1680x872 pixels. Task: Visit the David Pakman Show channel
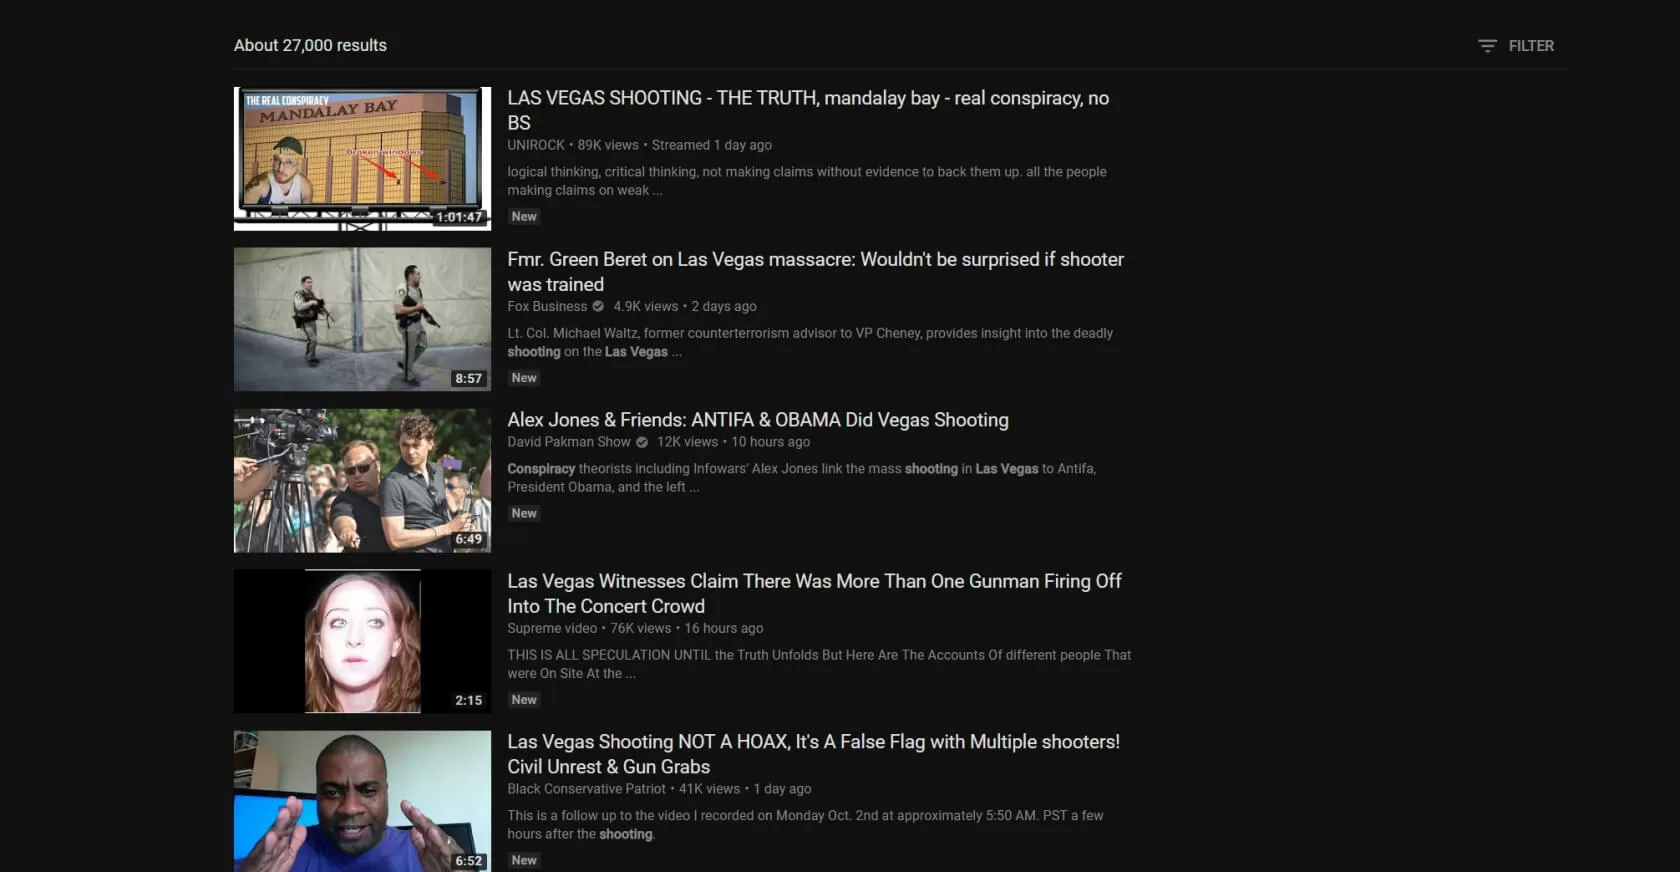tap(569, 442)
